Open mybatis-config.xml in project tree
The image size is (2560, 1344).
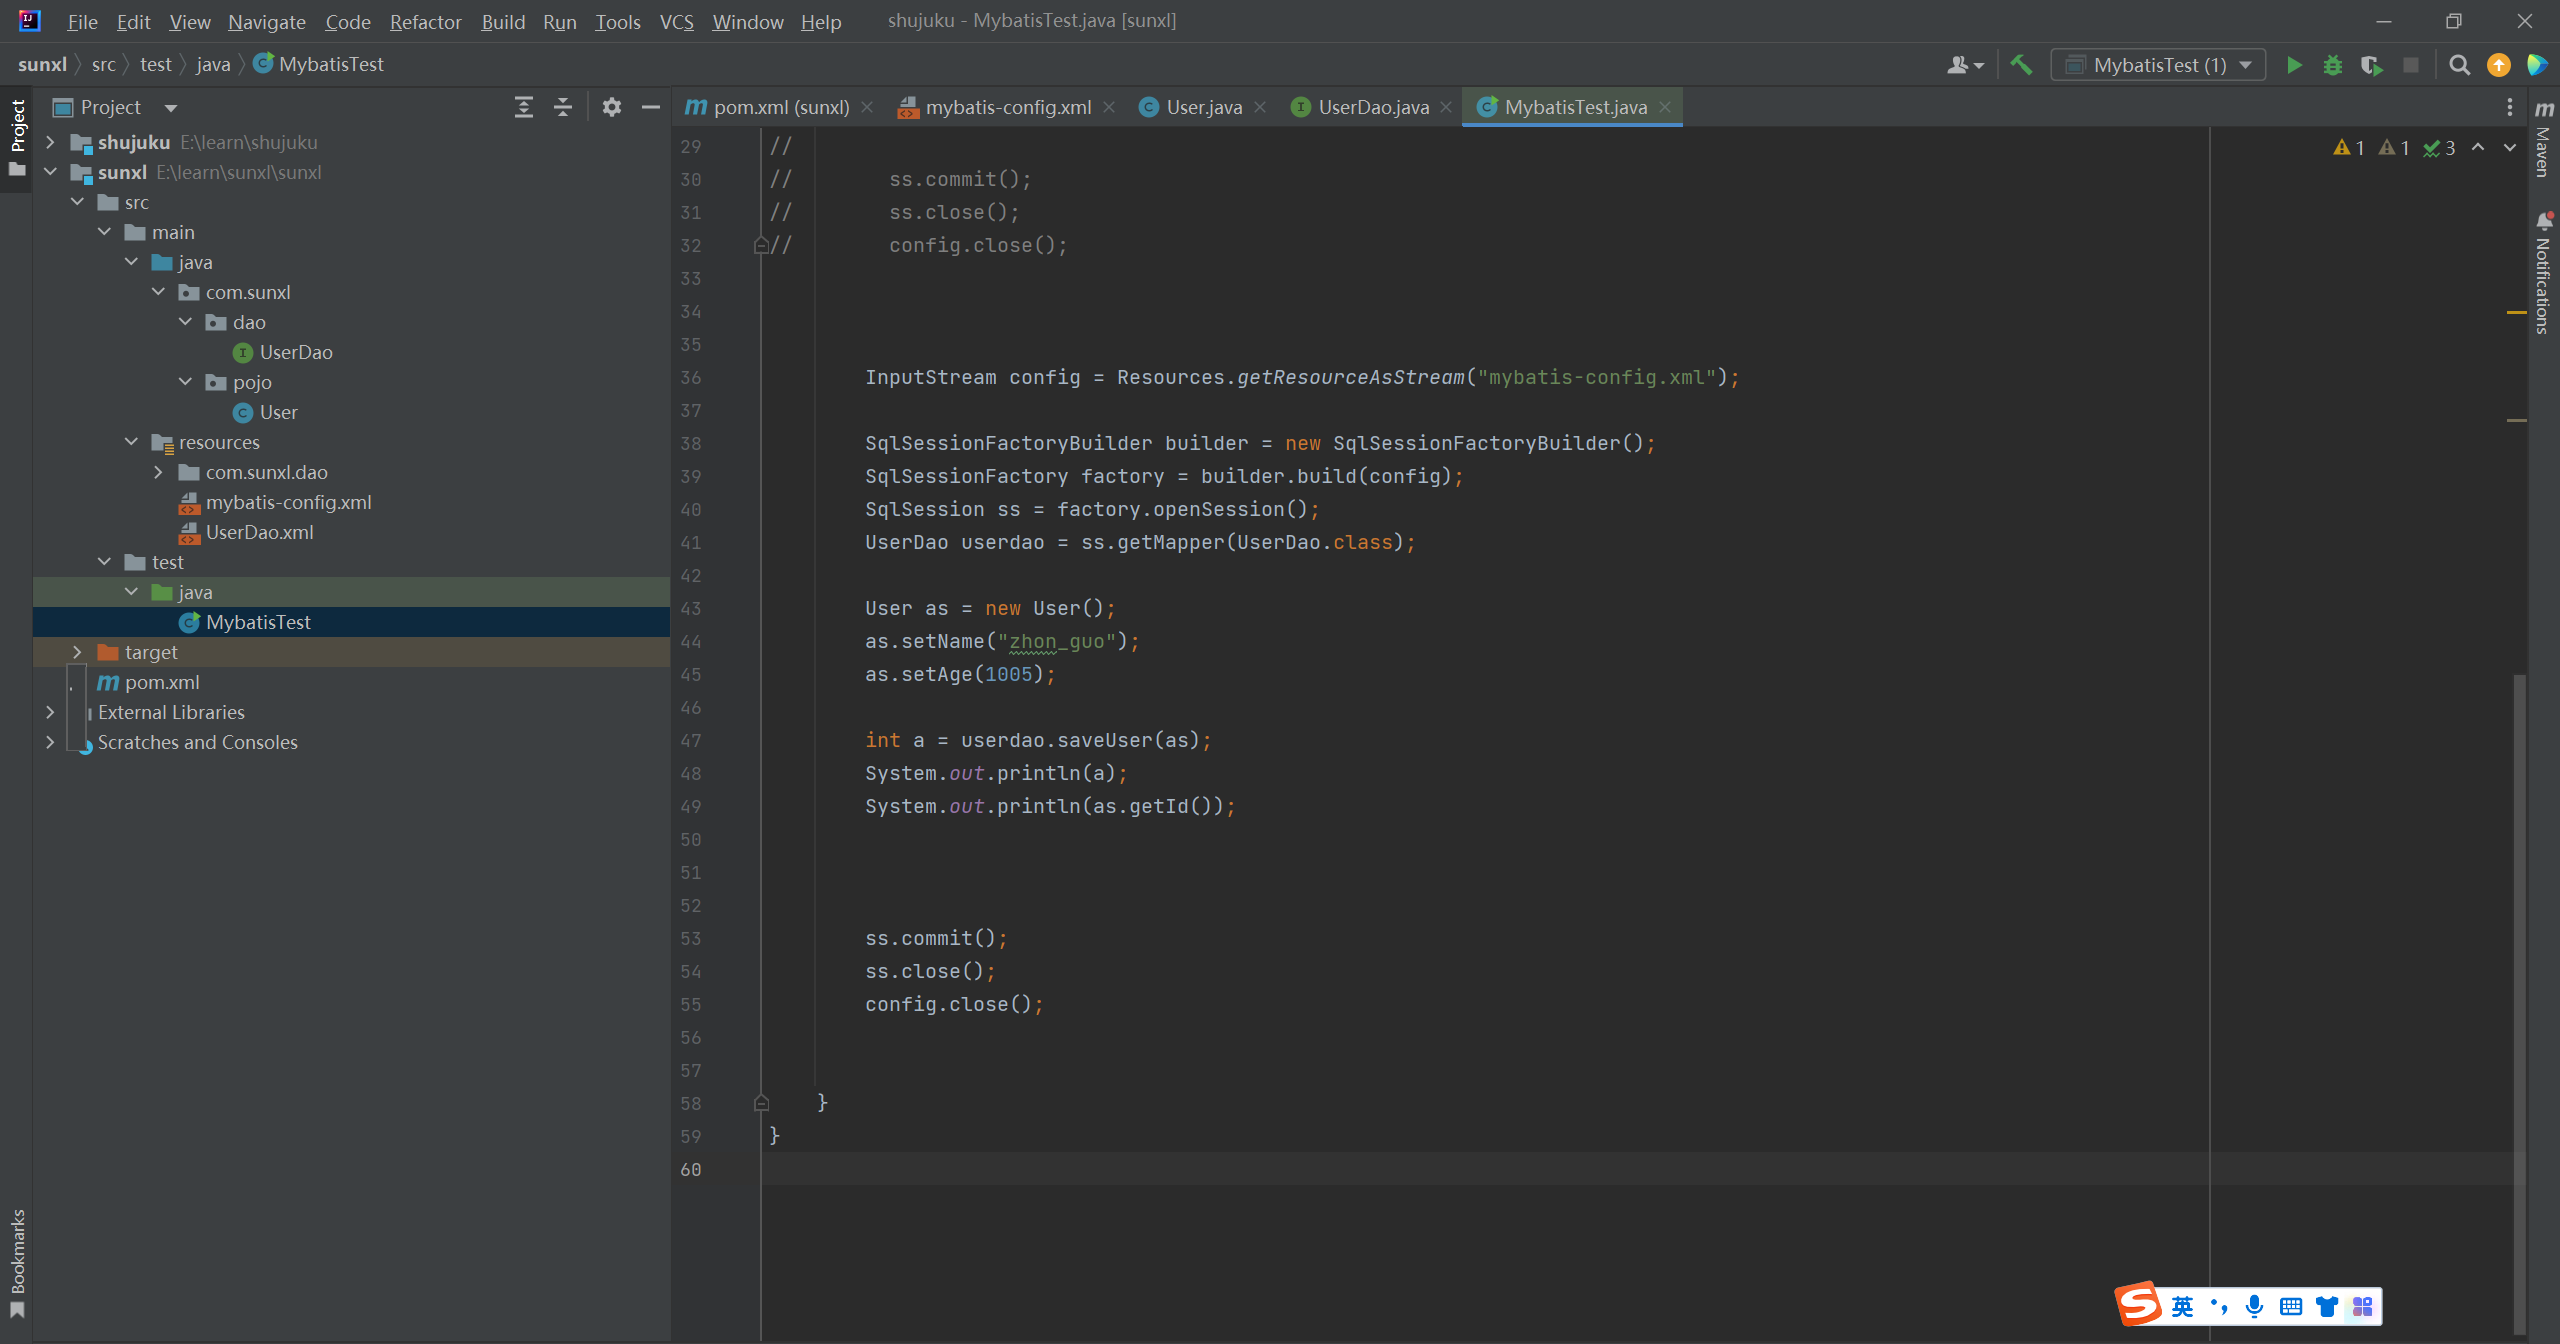(288, 502)
